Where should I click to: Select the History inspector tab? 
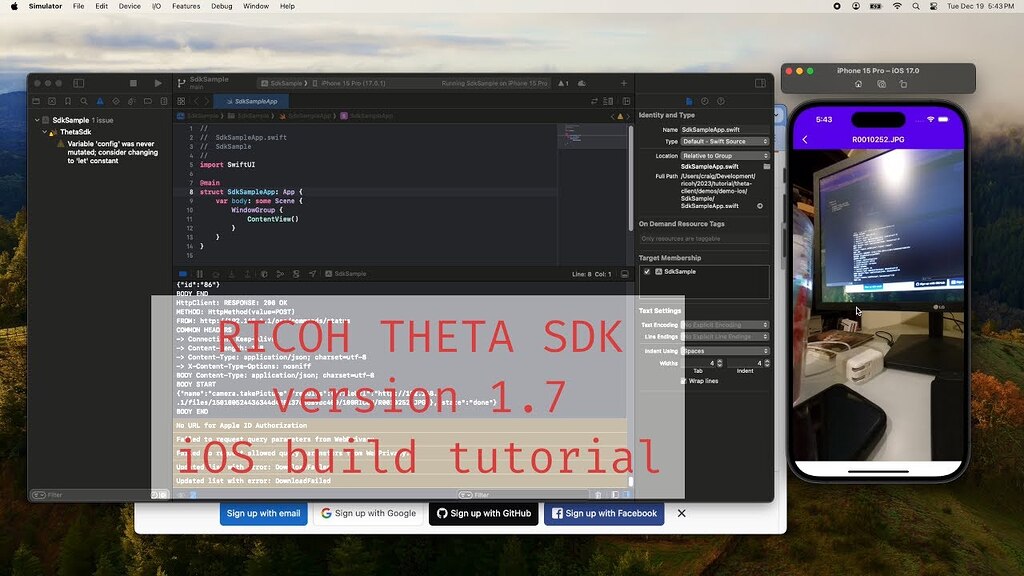[705, 101]
